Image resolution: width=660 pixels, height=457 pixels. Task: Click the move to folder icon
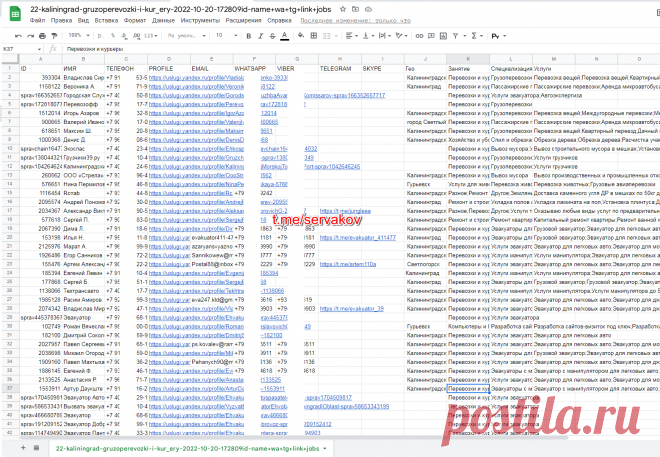coord(356,9)
